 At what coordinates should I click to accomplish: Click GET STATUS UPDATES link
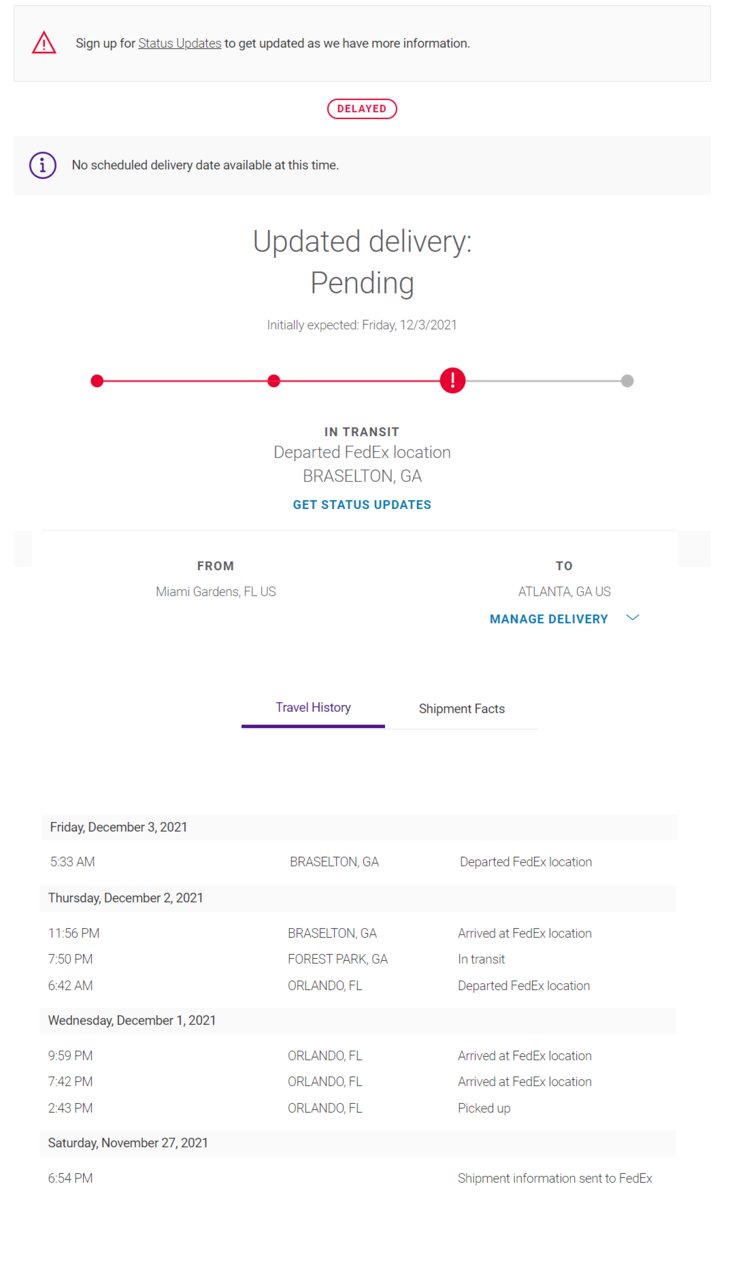[x=362, y=505]
